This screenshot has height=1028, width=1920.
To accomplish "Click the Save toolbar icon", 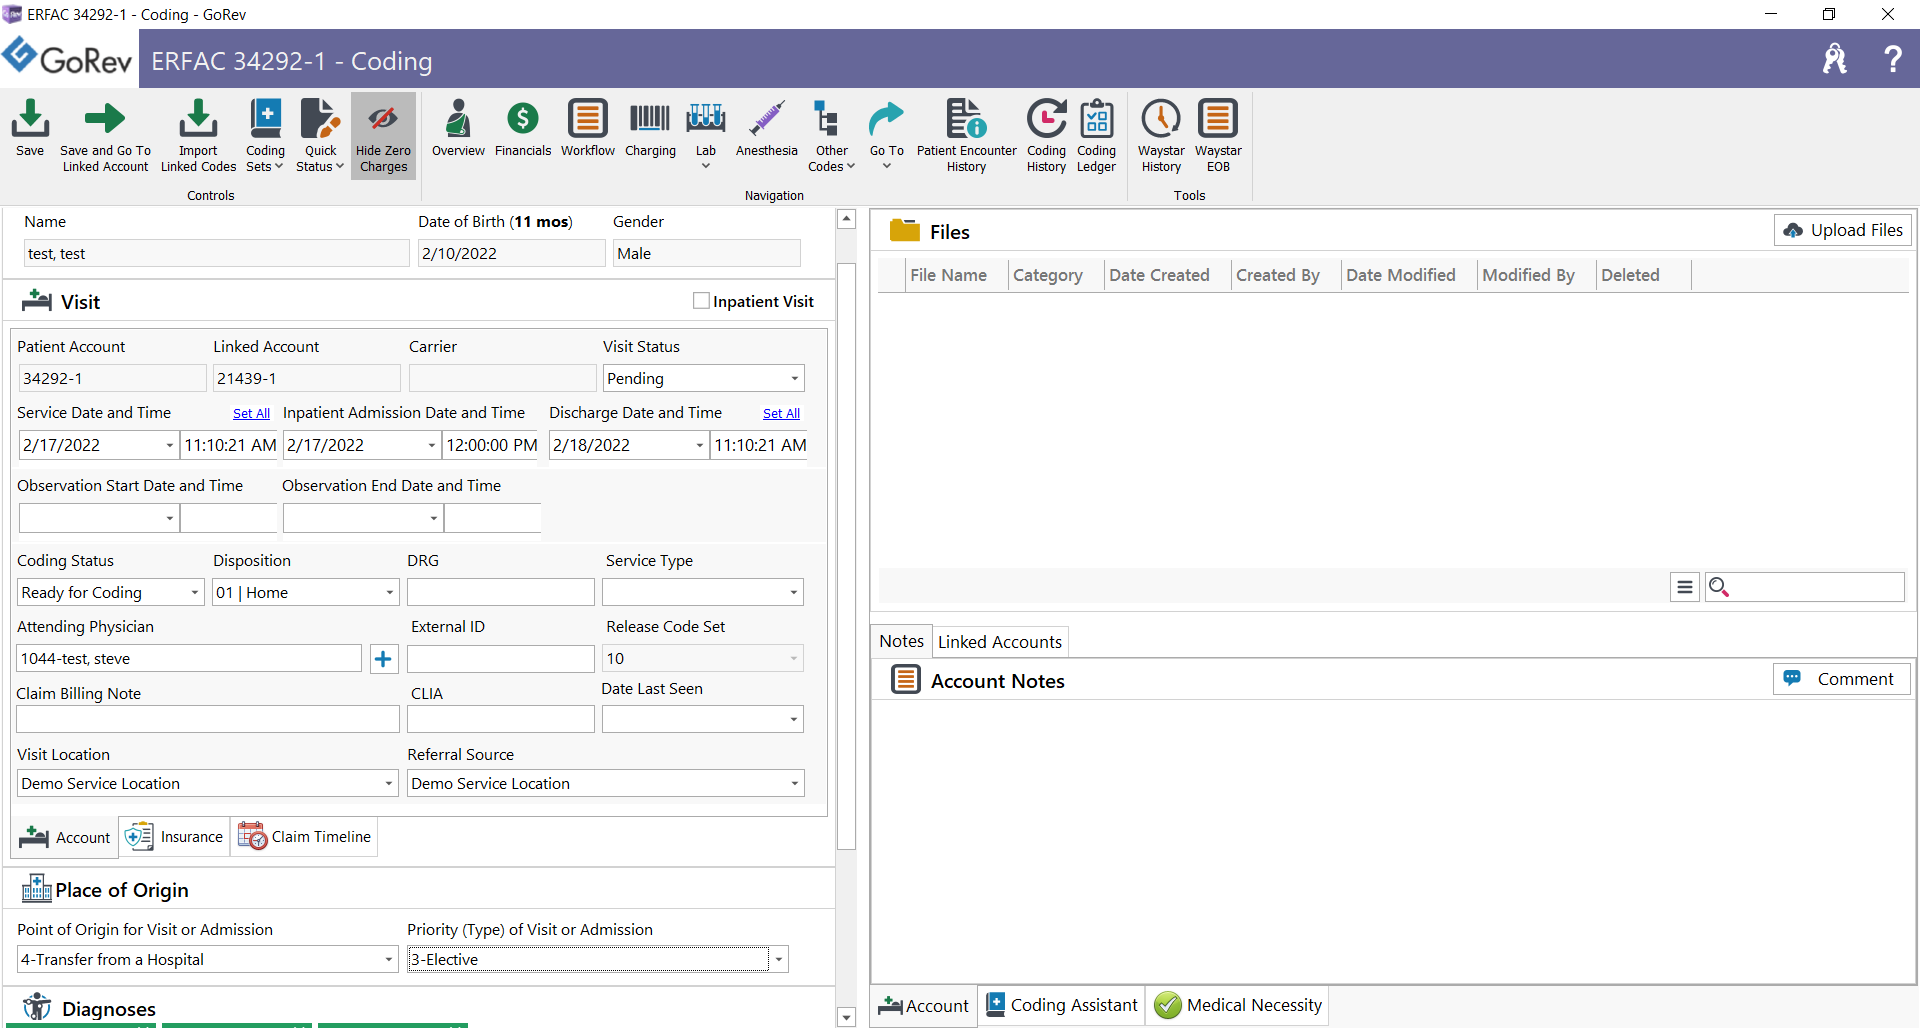I will coord(30,129).
